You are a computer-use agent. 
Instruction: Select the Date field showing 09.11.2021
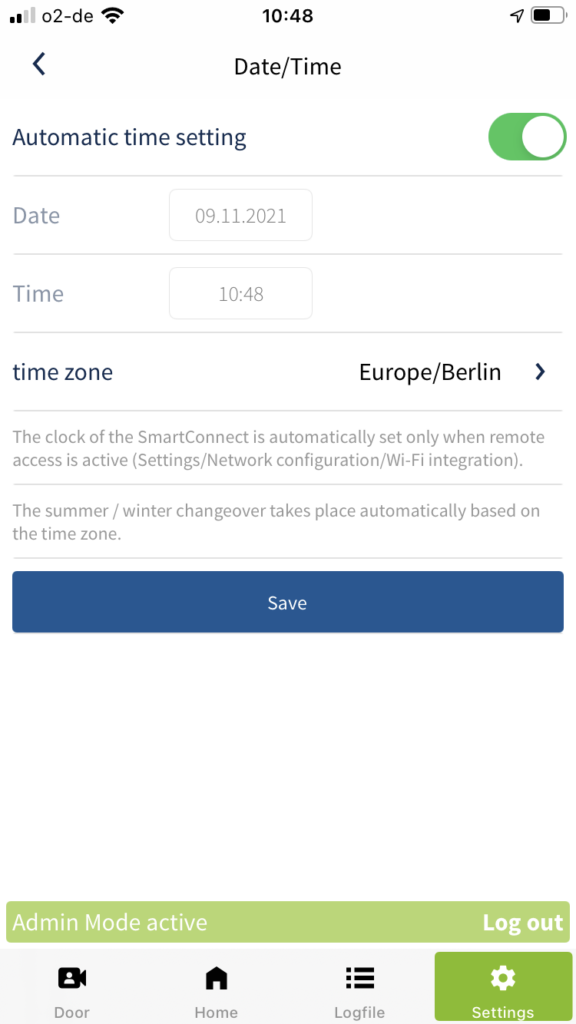(x=240, y=216)
